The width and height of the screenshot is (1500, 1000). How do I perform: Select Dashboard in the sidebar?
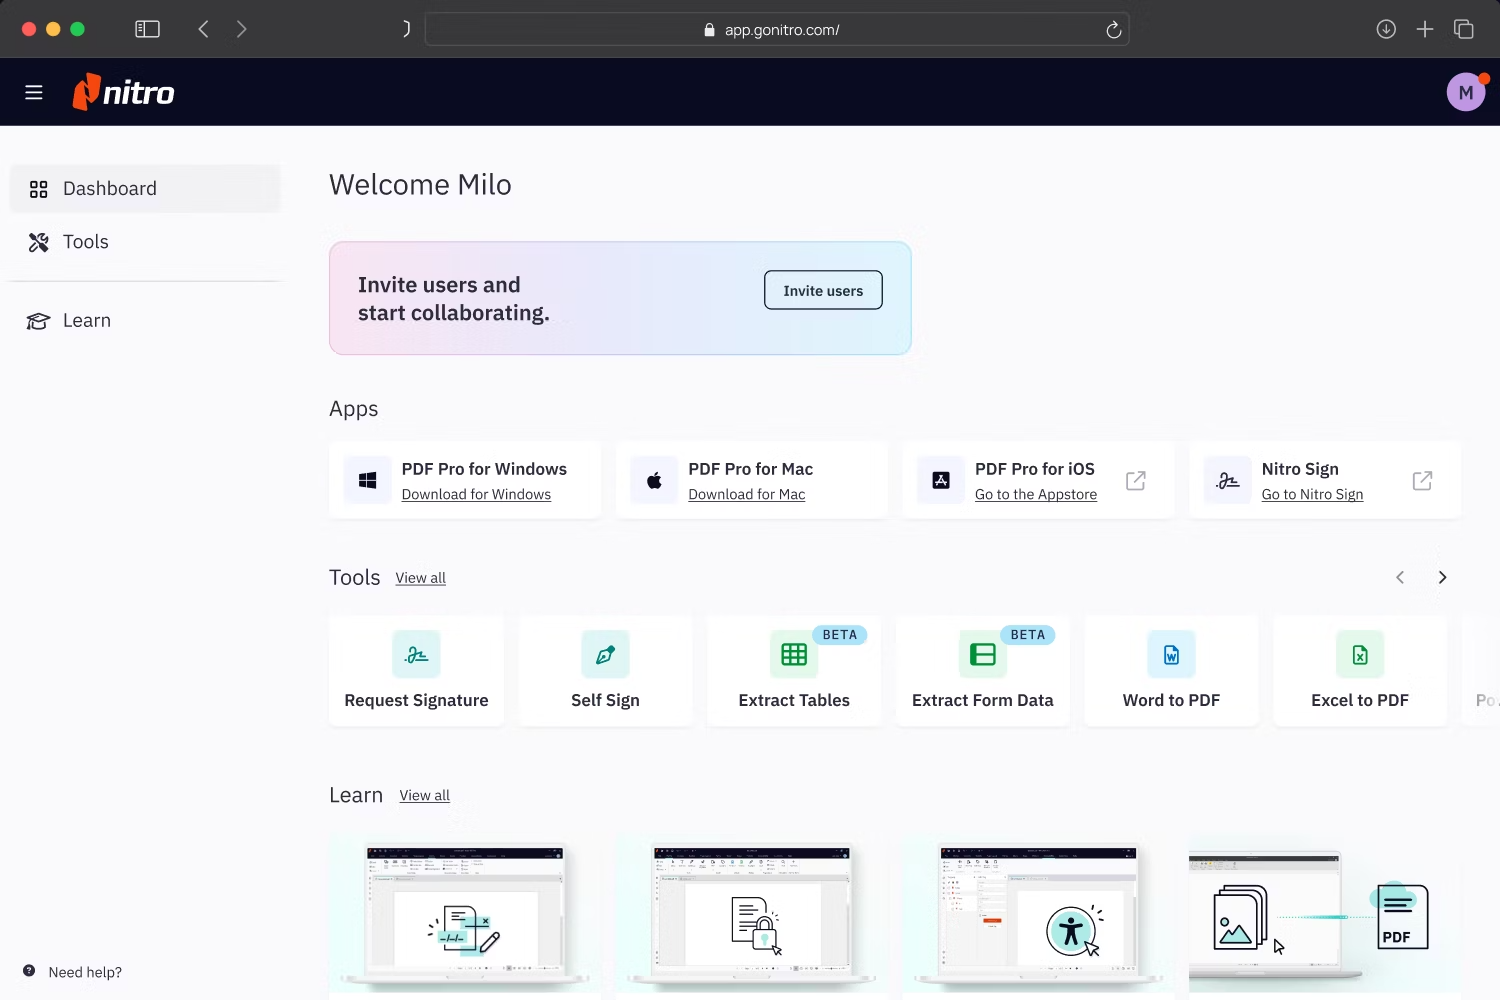tap(145, 189)
